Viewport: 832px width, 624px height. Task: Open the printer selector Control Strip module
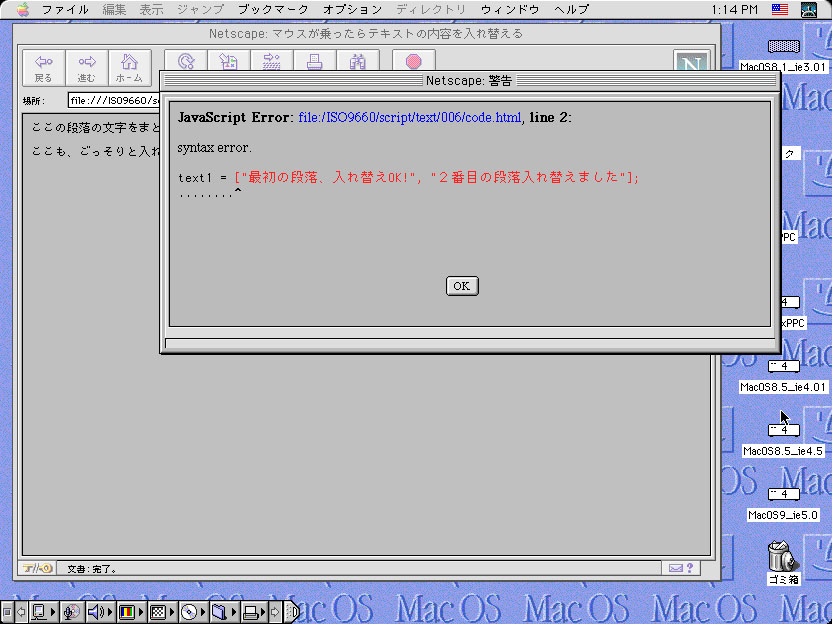point(254,612)
